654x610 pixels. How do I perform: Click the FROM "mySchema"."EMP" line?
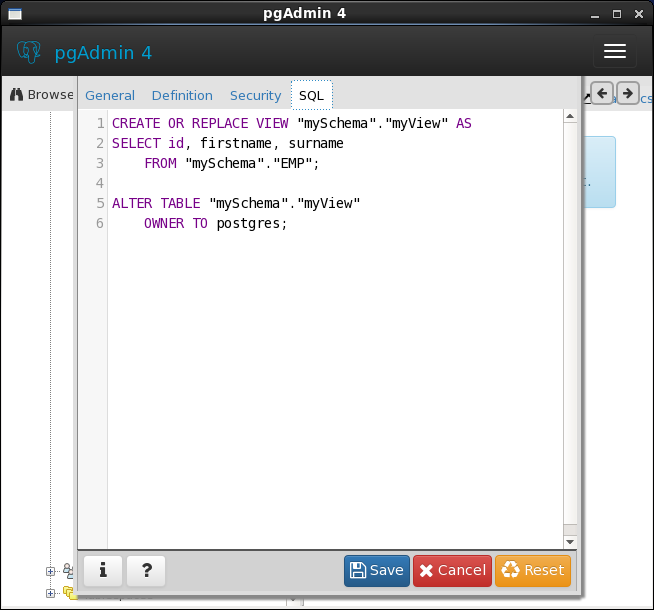coord(232,163)
